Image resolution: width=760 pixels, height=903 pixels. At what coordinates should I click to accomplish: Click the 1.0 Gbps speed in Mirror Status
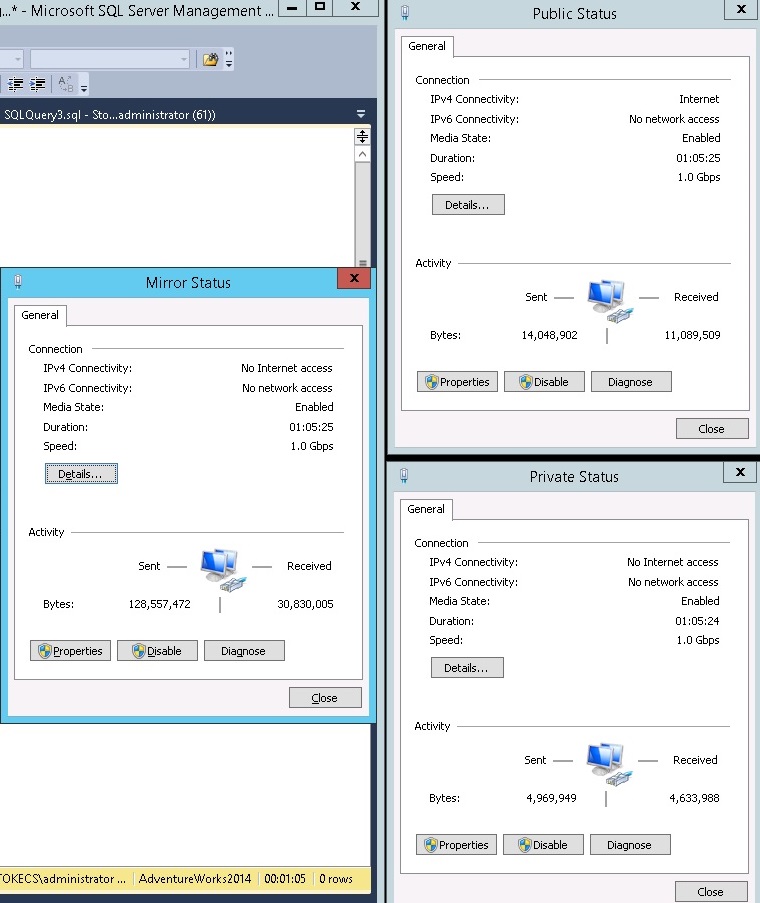click(311, 446)
